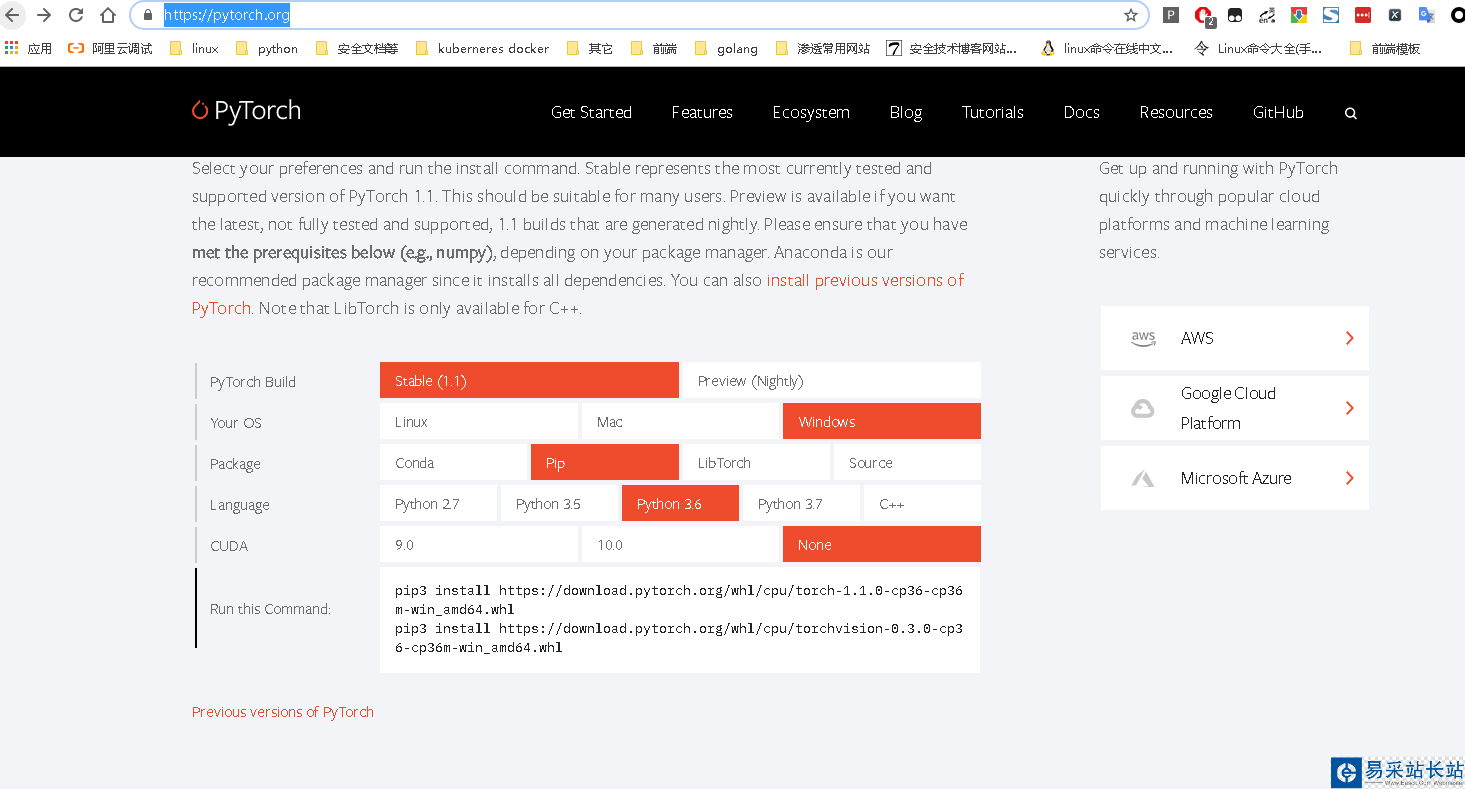This screenshot has width=1465, height=789.
Task: Expand the python bookmark folder
Action: pos(267,48)
